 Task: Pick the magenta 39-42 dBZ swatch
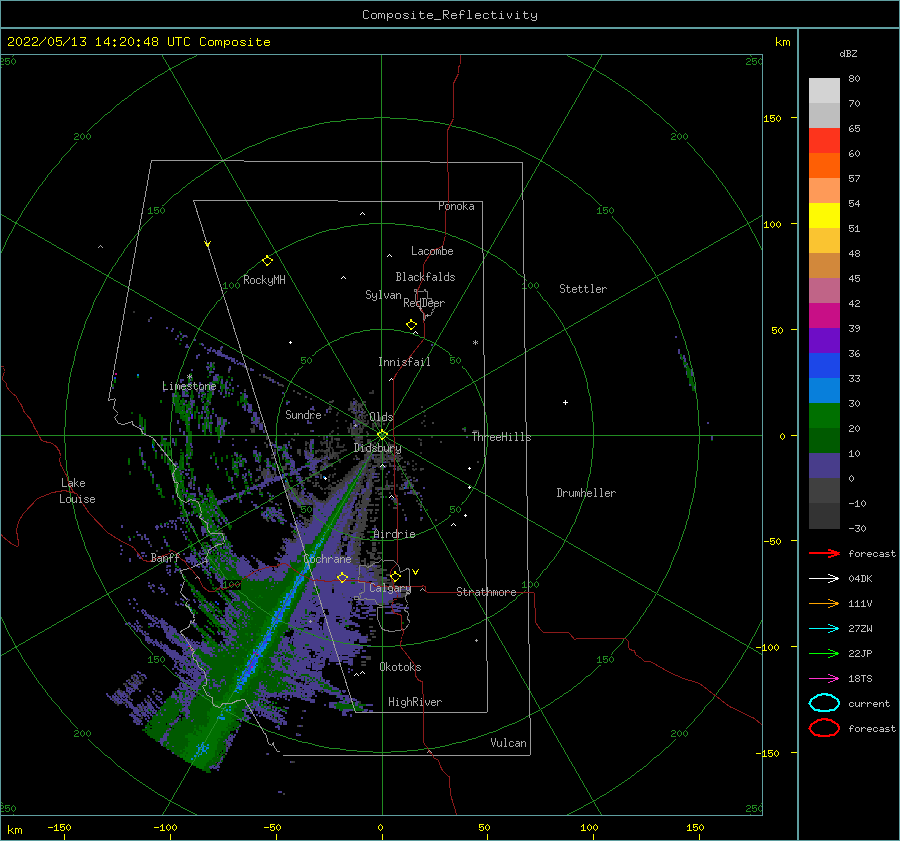click(824, 316)
